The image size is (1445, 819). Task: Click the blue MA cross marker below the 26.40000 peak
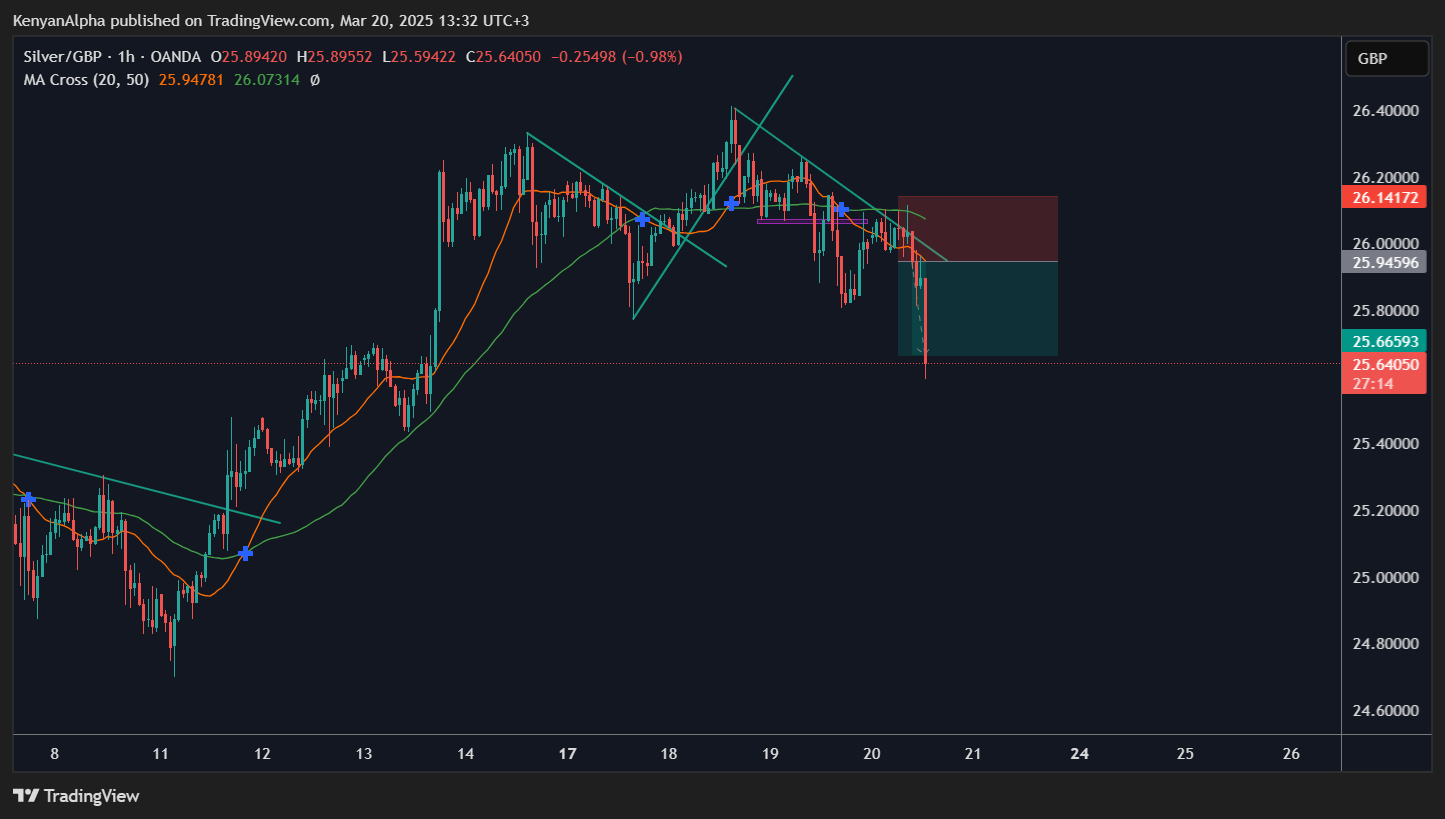(731, 203)
